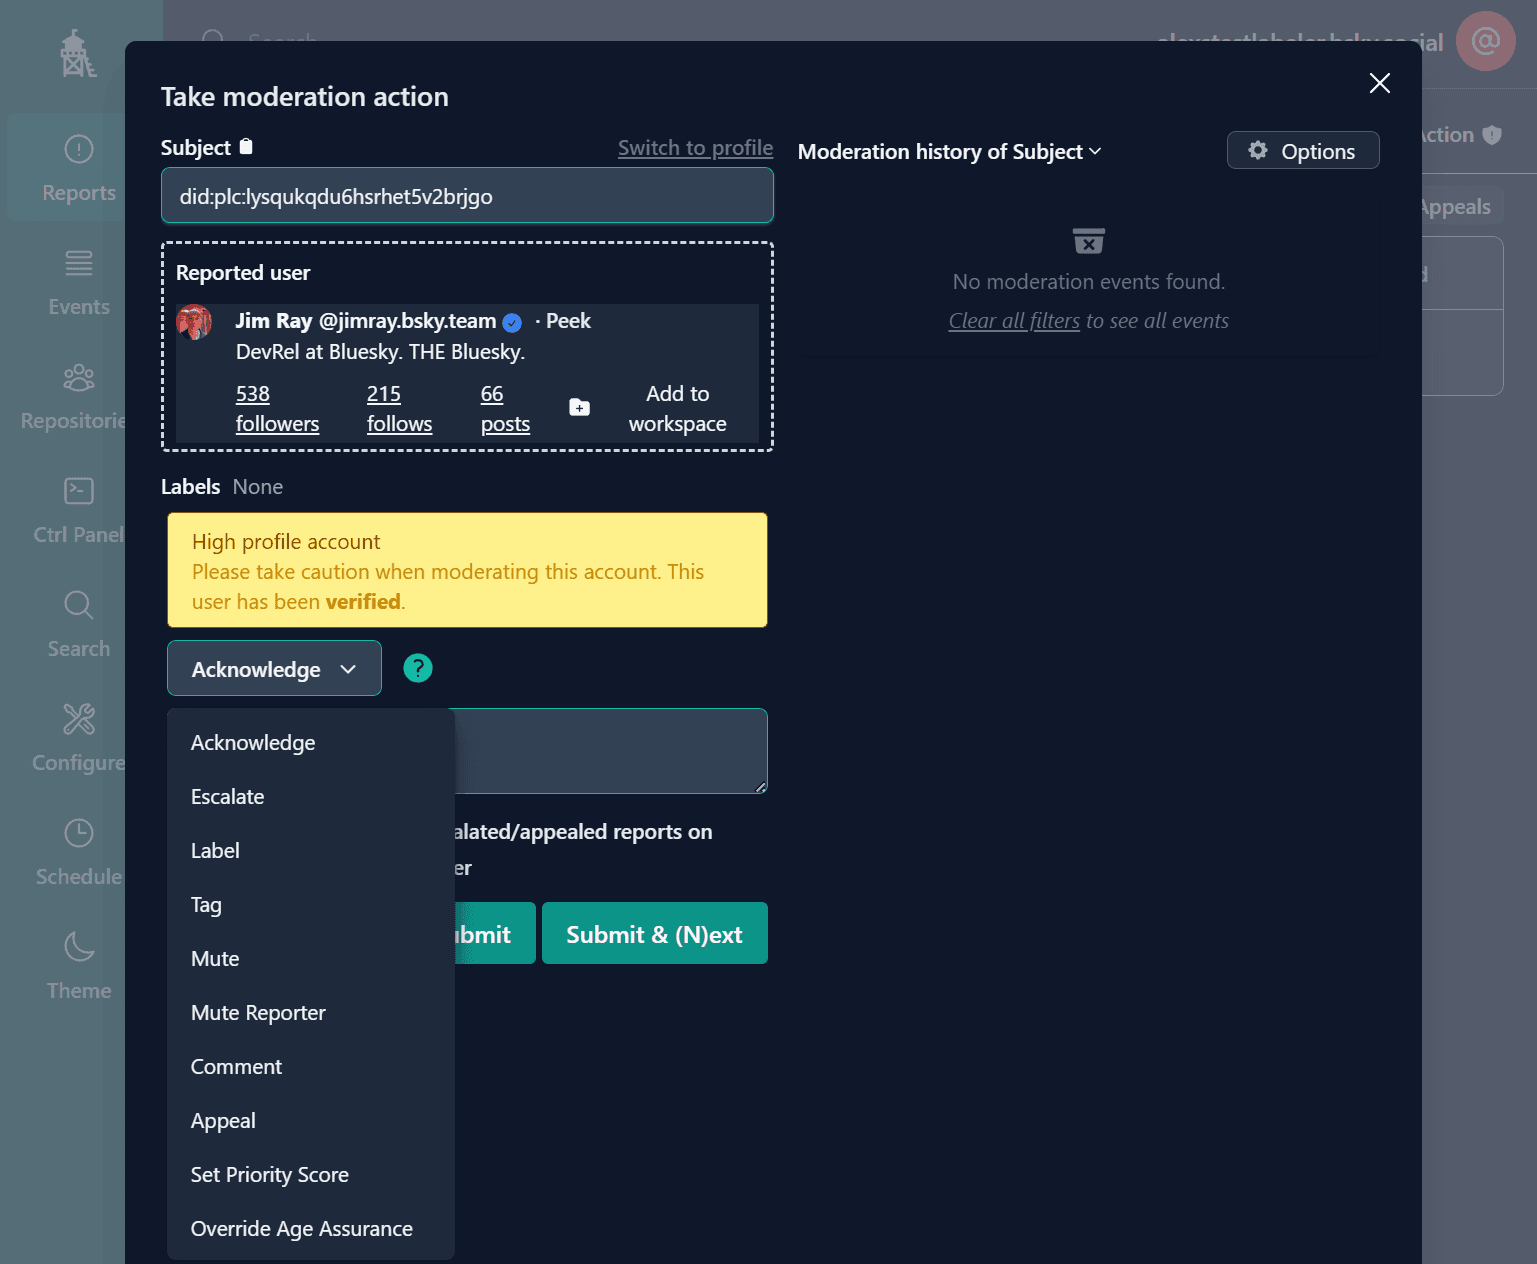The width and height of the screenshot is (1537, 1264).
Task: Click Peek next to Jim Ray's handle
Action: 568,321
